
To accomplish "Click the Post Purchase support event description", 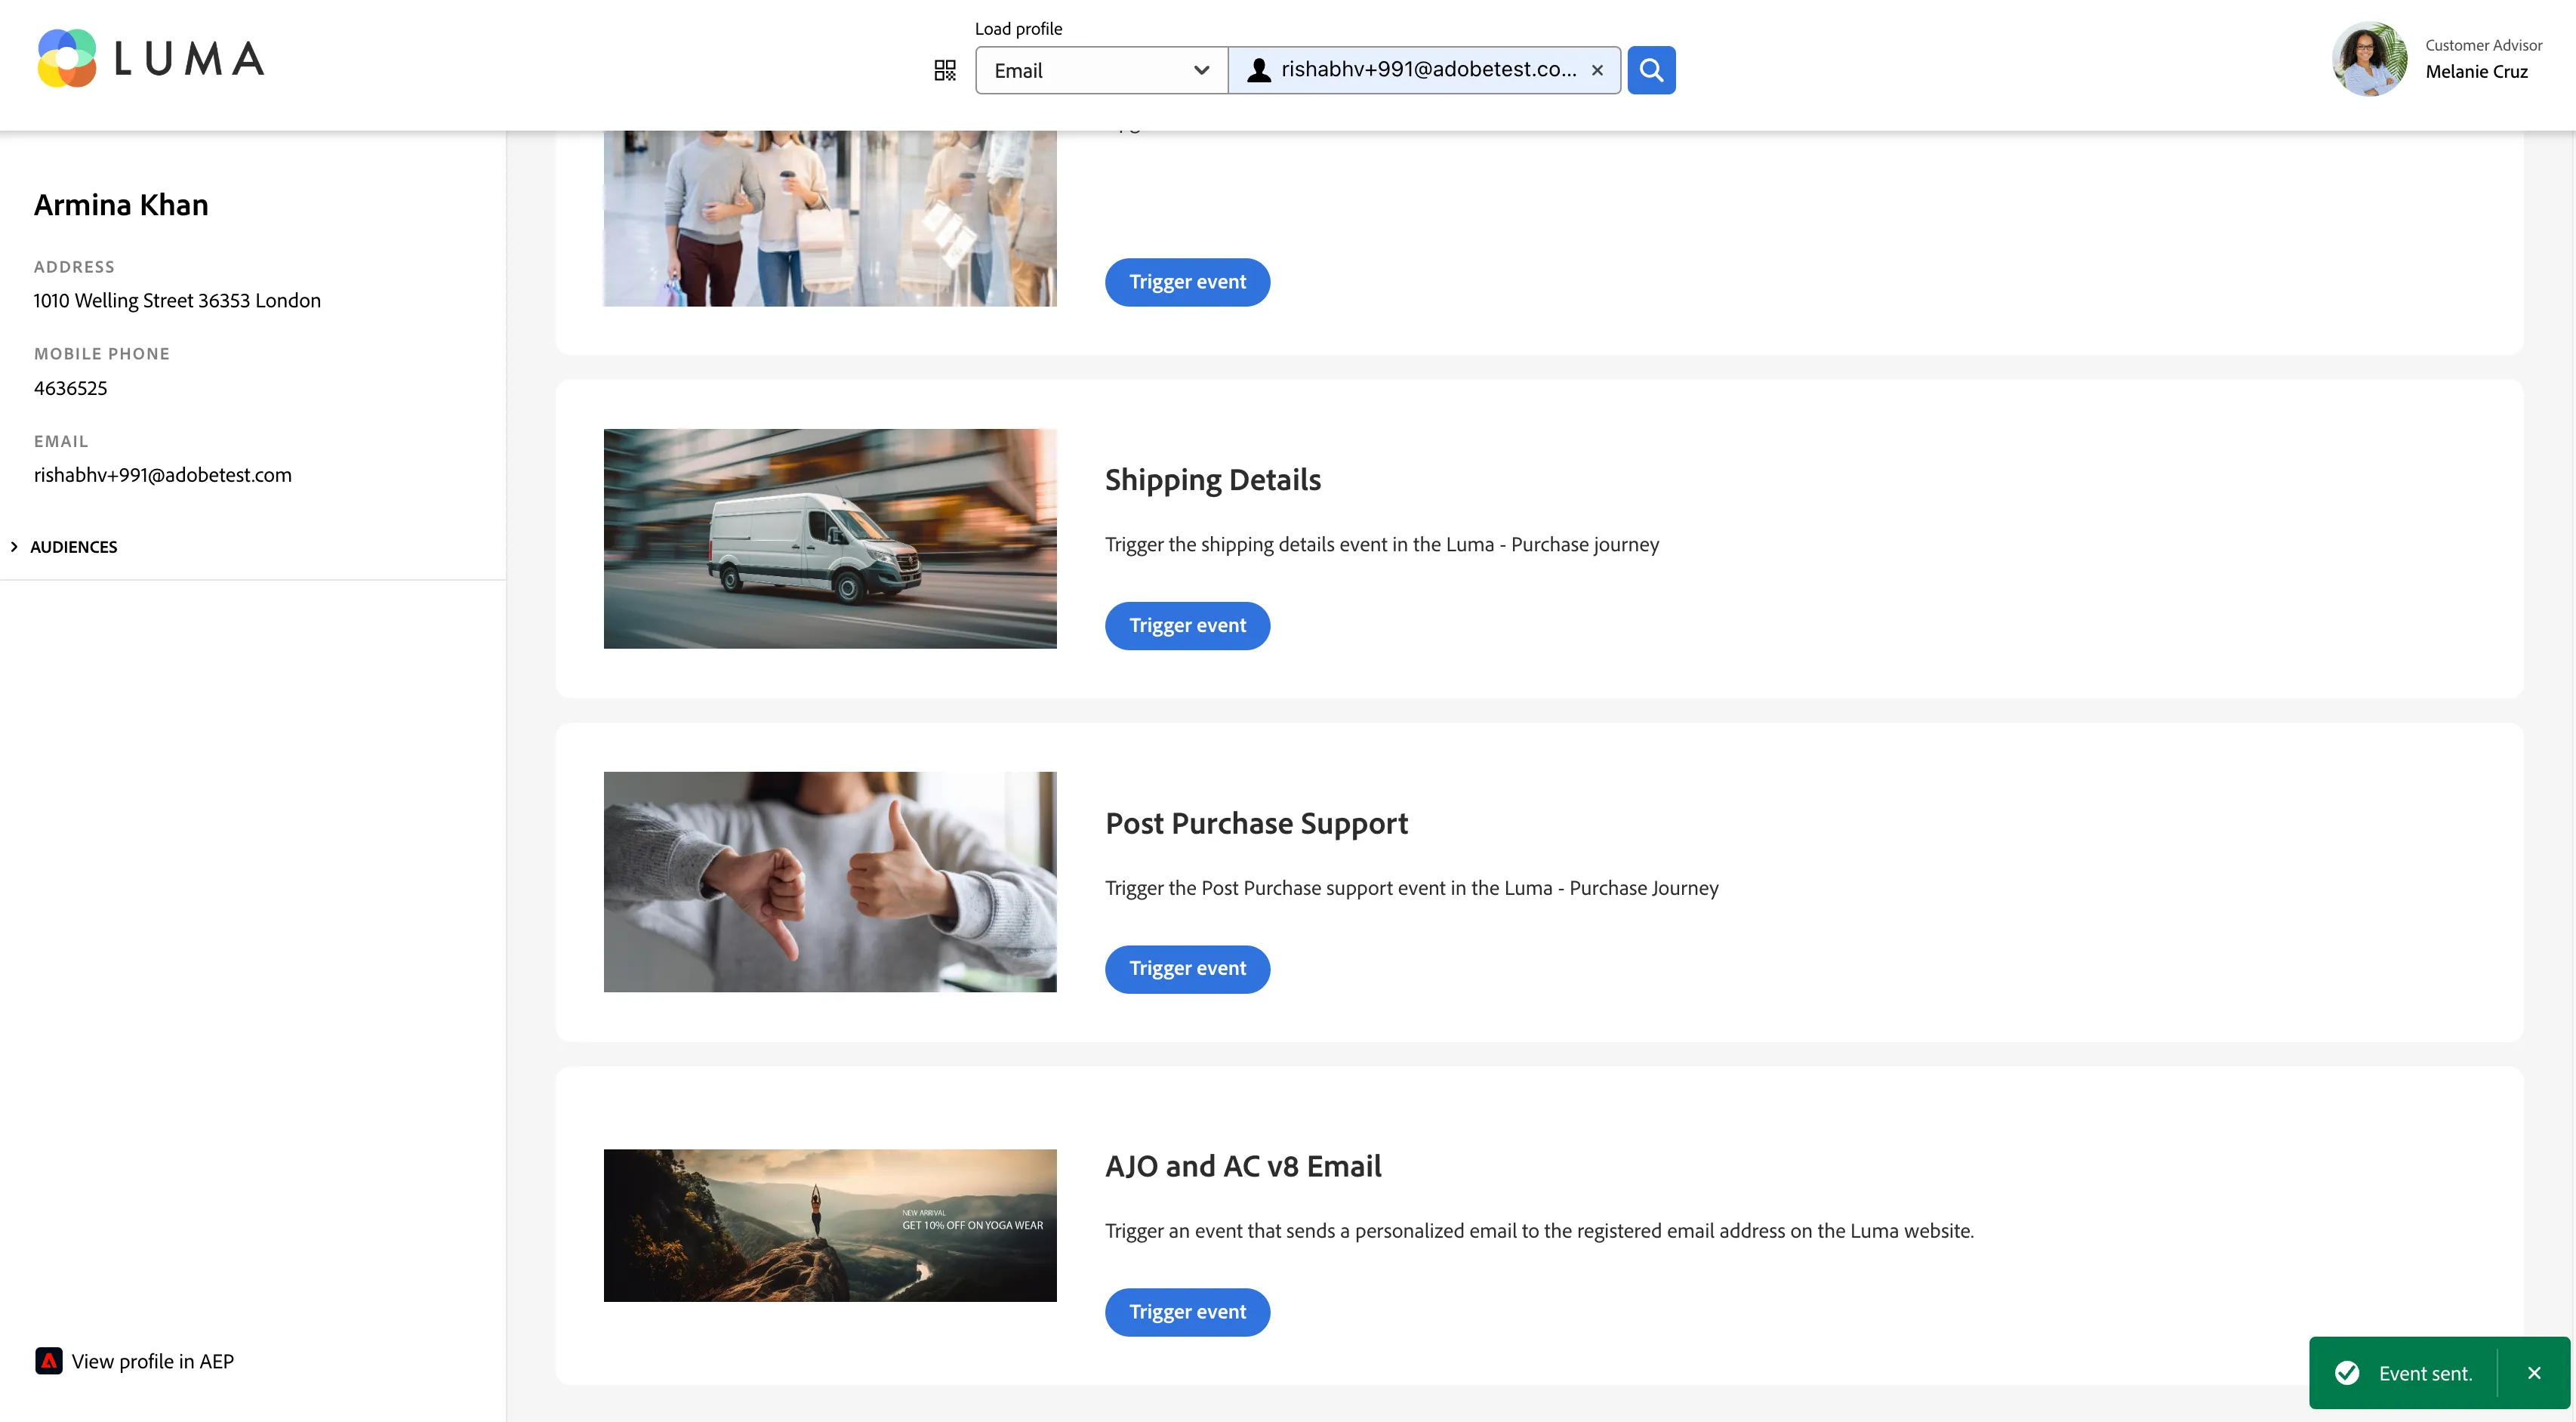I will [x=1412, y=888].
